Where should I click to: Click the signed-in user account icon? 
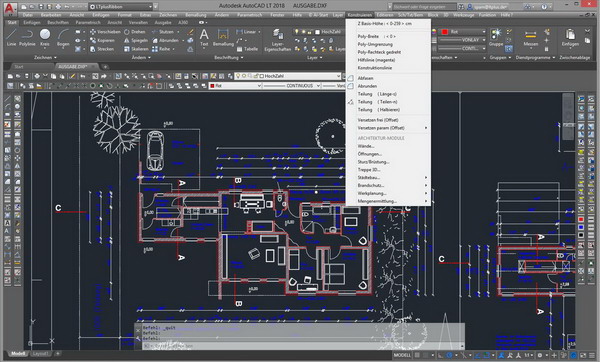click(470, 7)
